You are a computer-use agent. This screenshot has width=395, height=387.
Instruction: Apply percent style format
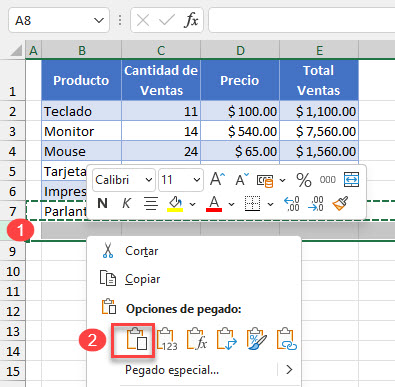(304, 180)
